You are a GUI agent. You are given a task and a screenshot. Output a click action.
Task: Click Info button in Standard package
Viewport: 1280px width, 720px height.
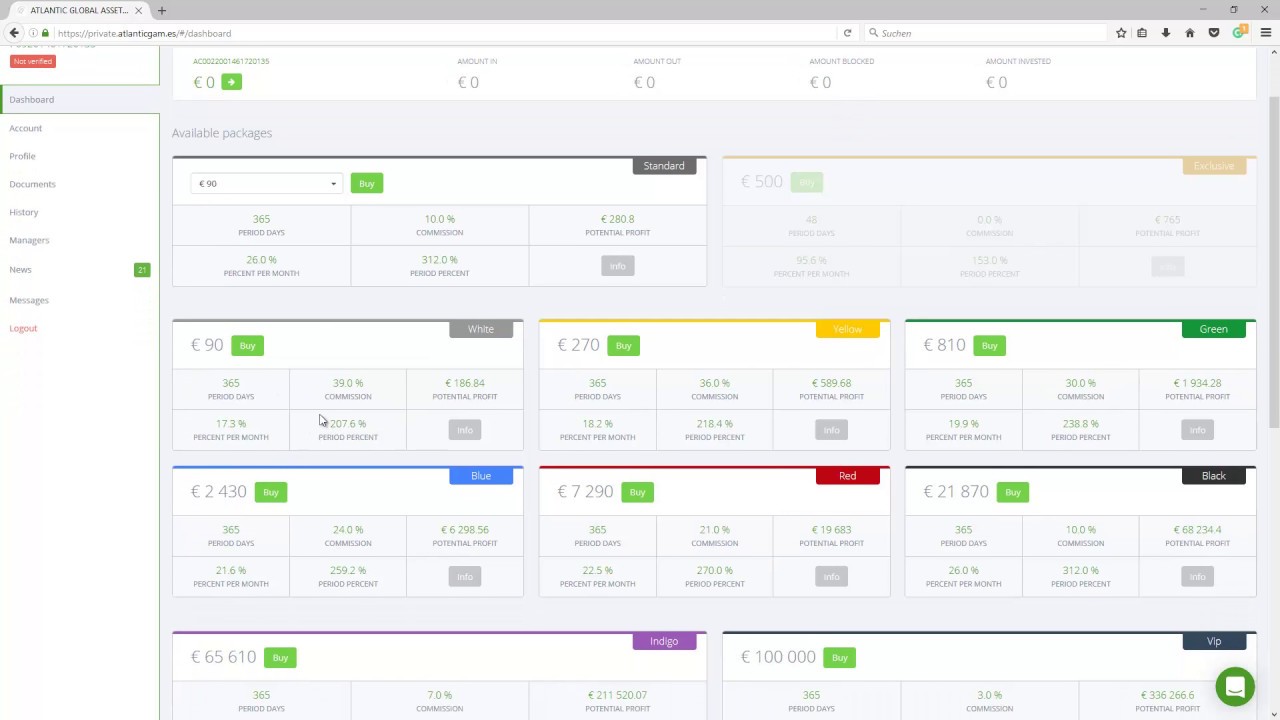[x=618, y=266]
